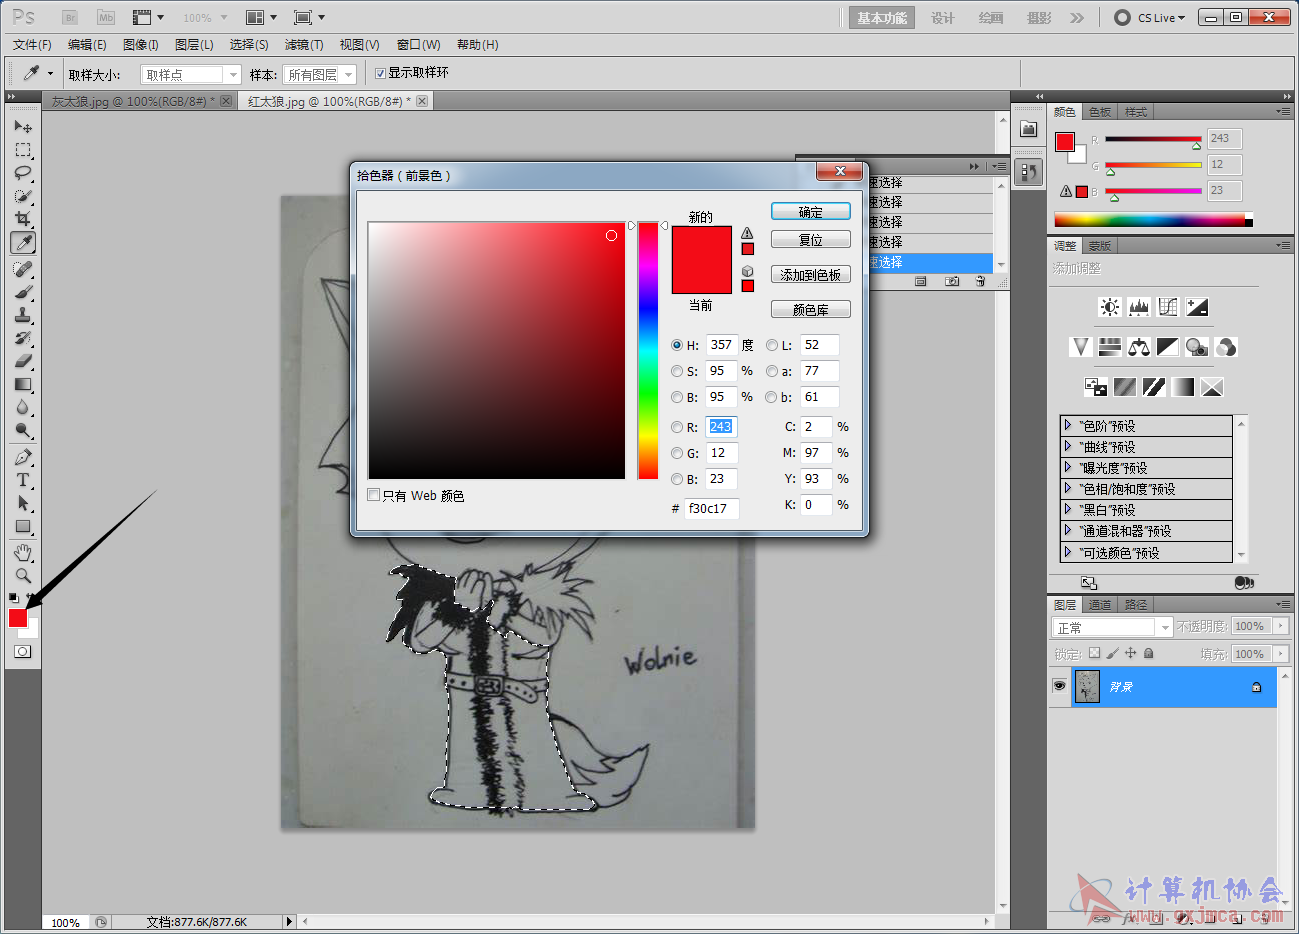The image size is (1299, 934).
Task: Open the CS Live menu button
Action: 1150,18
